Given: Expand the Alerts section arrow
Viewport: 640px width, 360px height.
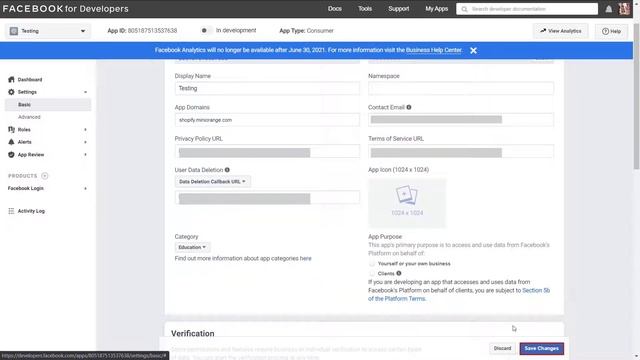Looking at the screenshot, I should click(85, 142).
